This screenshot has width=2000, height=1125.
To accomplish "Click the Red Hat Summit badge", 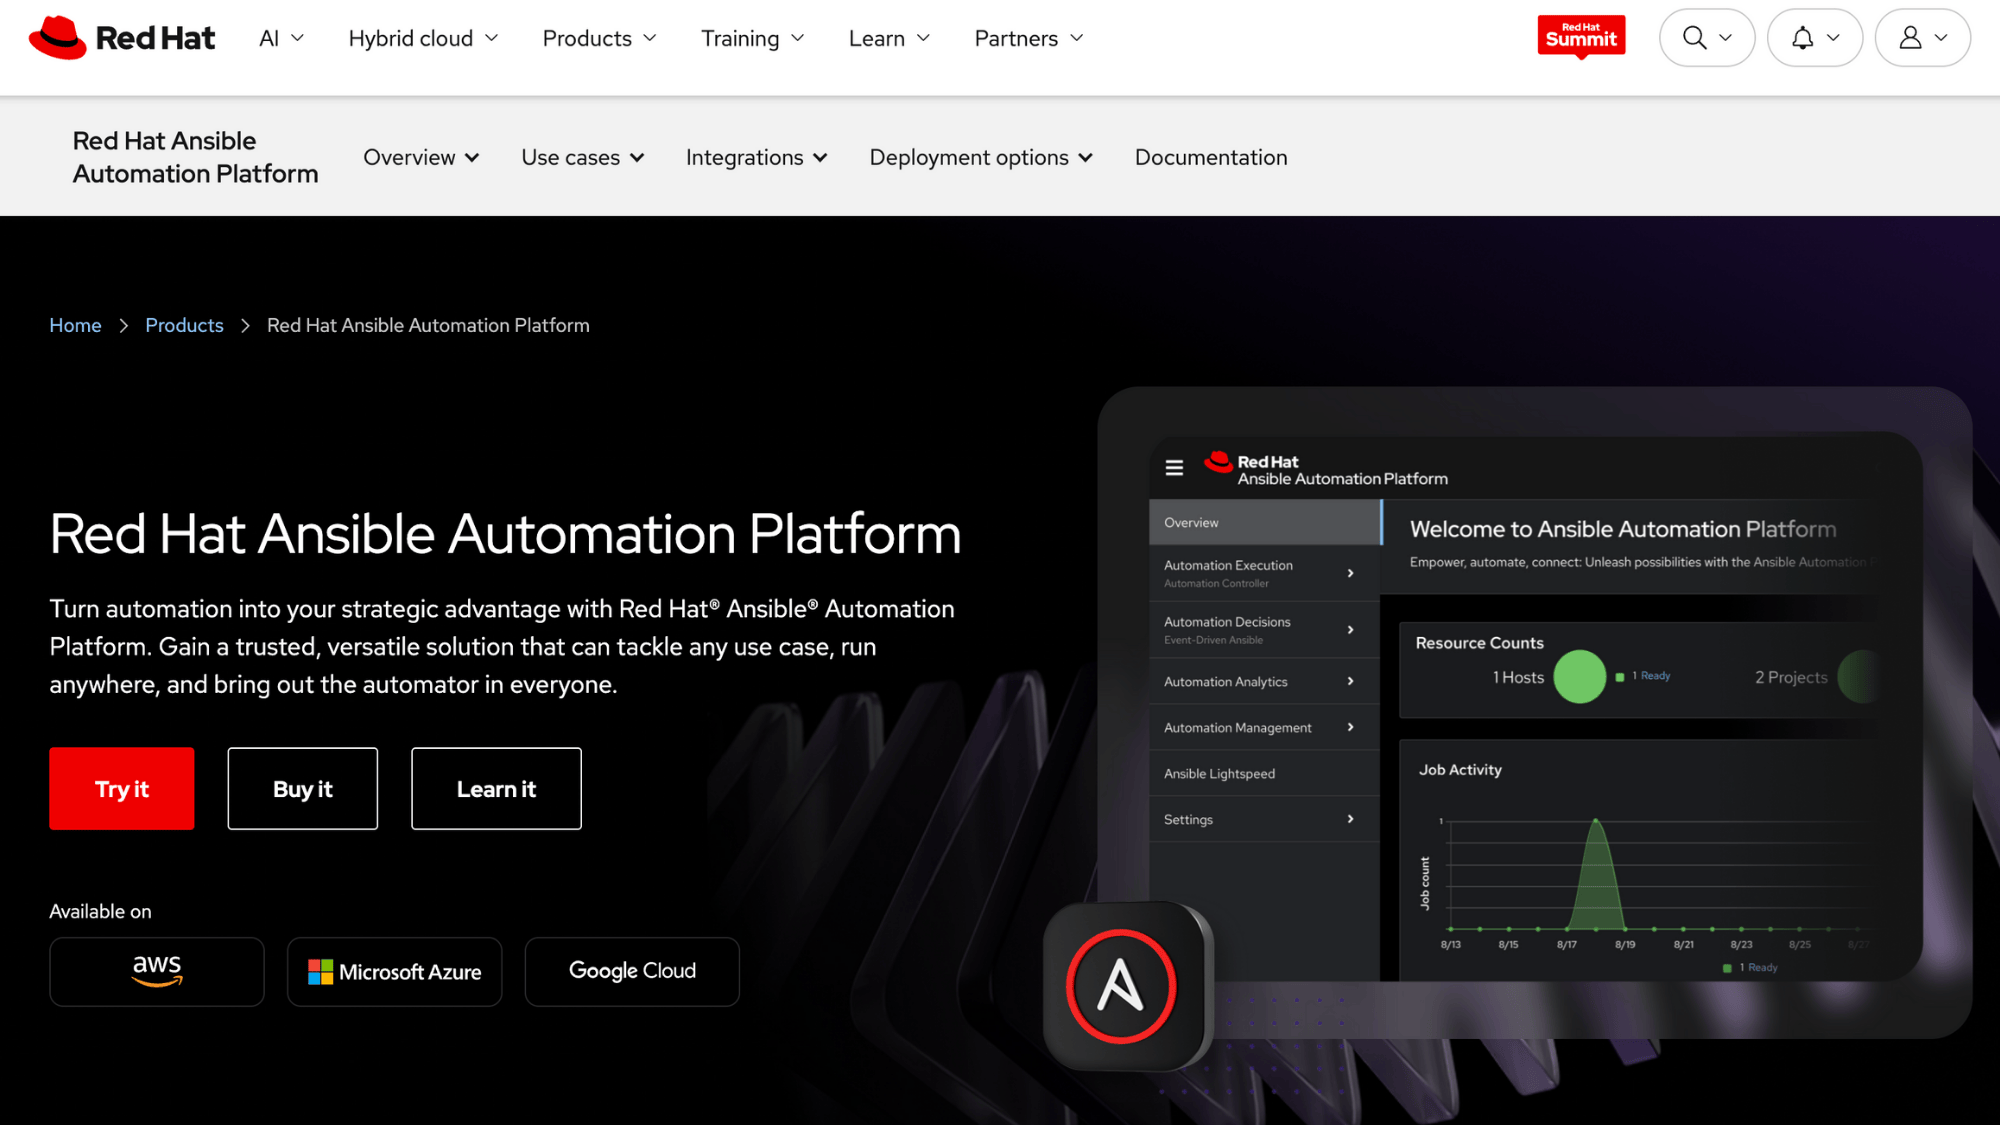I will click(x=1581, y=36).
